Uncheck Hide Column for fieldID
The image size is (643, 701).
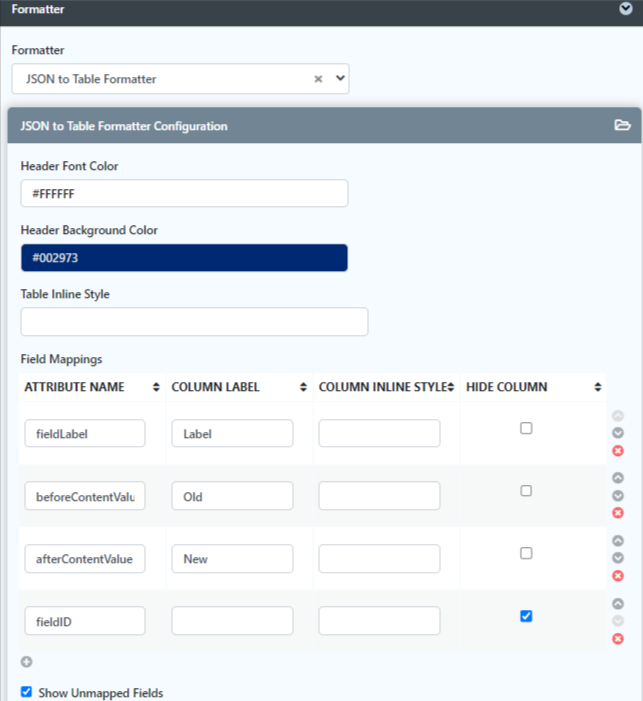click(526, 616)
